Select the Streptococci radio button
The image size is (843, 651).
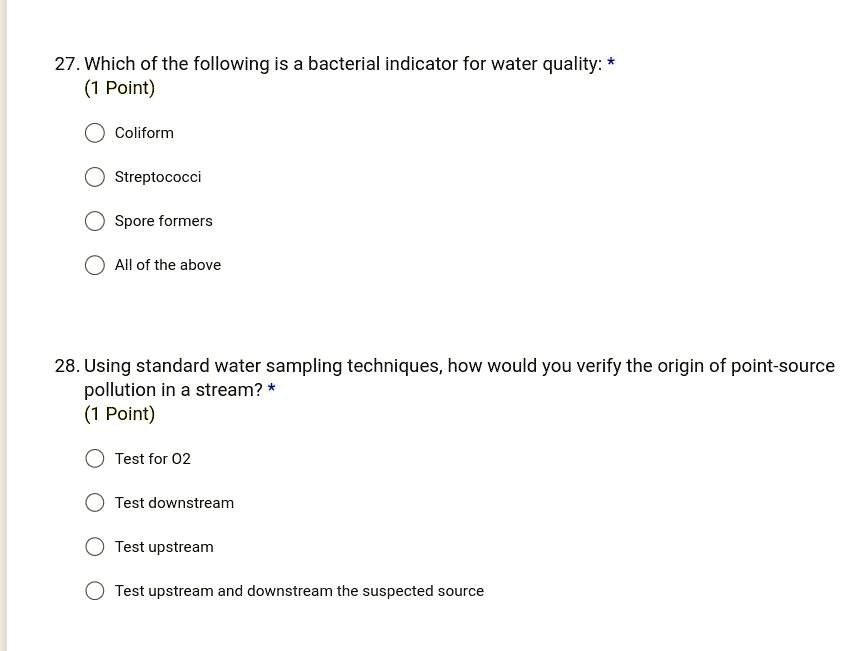tap(94, 177)
